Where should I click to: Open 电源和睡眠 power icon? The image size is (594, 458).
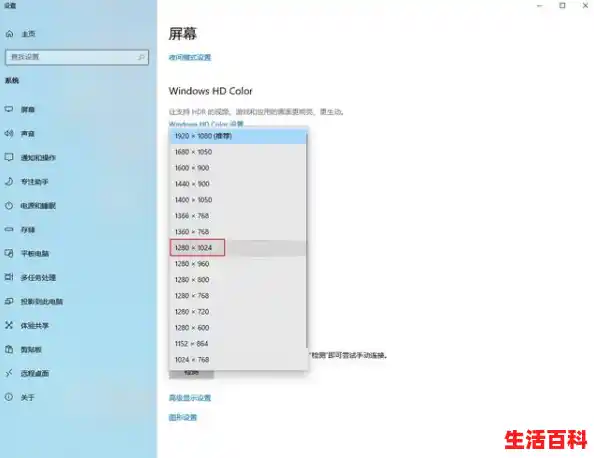(9, 206)
